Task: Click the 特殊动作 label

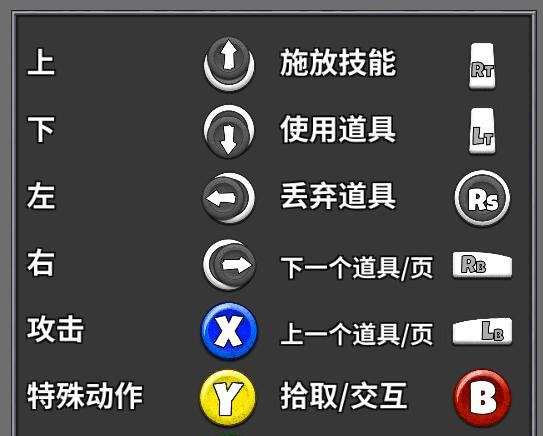Action: click(x=85, y=396)
